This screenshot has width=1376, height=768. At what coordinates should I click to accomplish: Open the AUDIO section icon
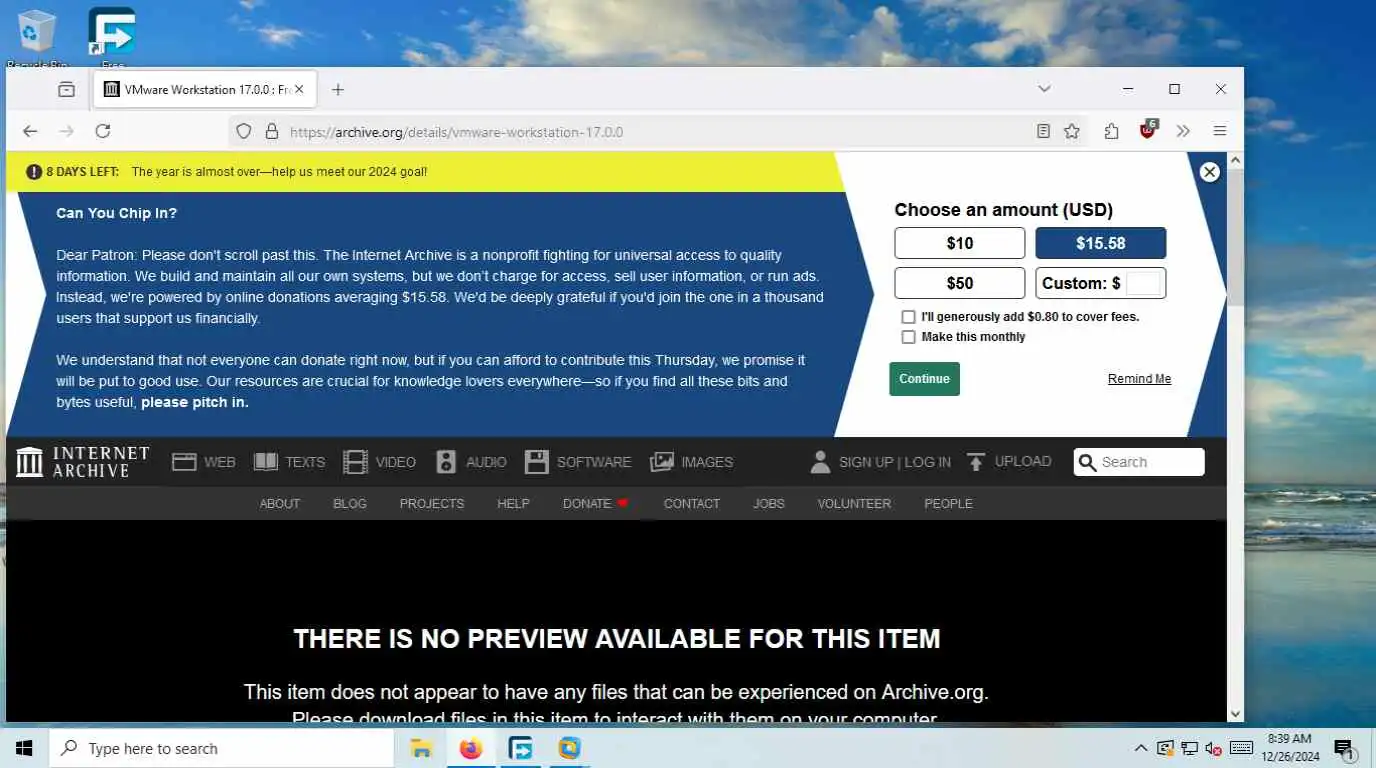[446, 462]
